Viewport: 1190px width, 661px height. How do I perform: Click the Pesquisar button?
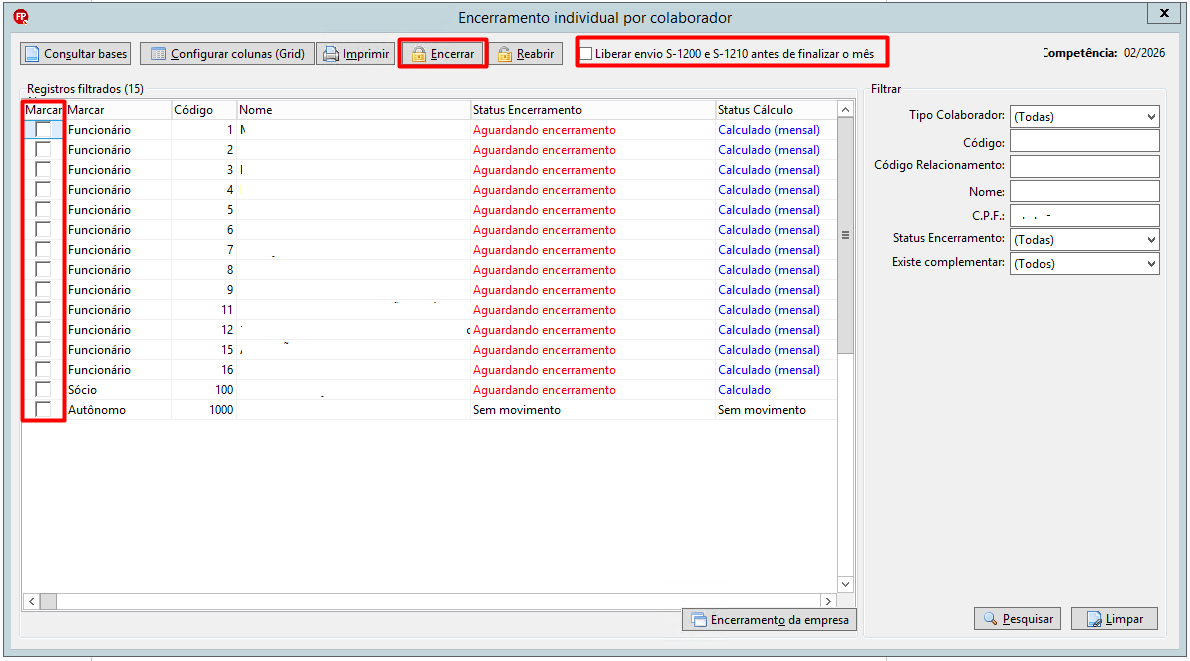1017,619
